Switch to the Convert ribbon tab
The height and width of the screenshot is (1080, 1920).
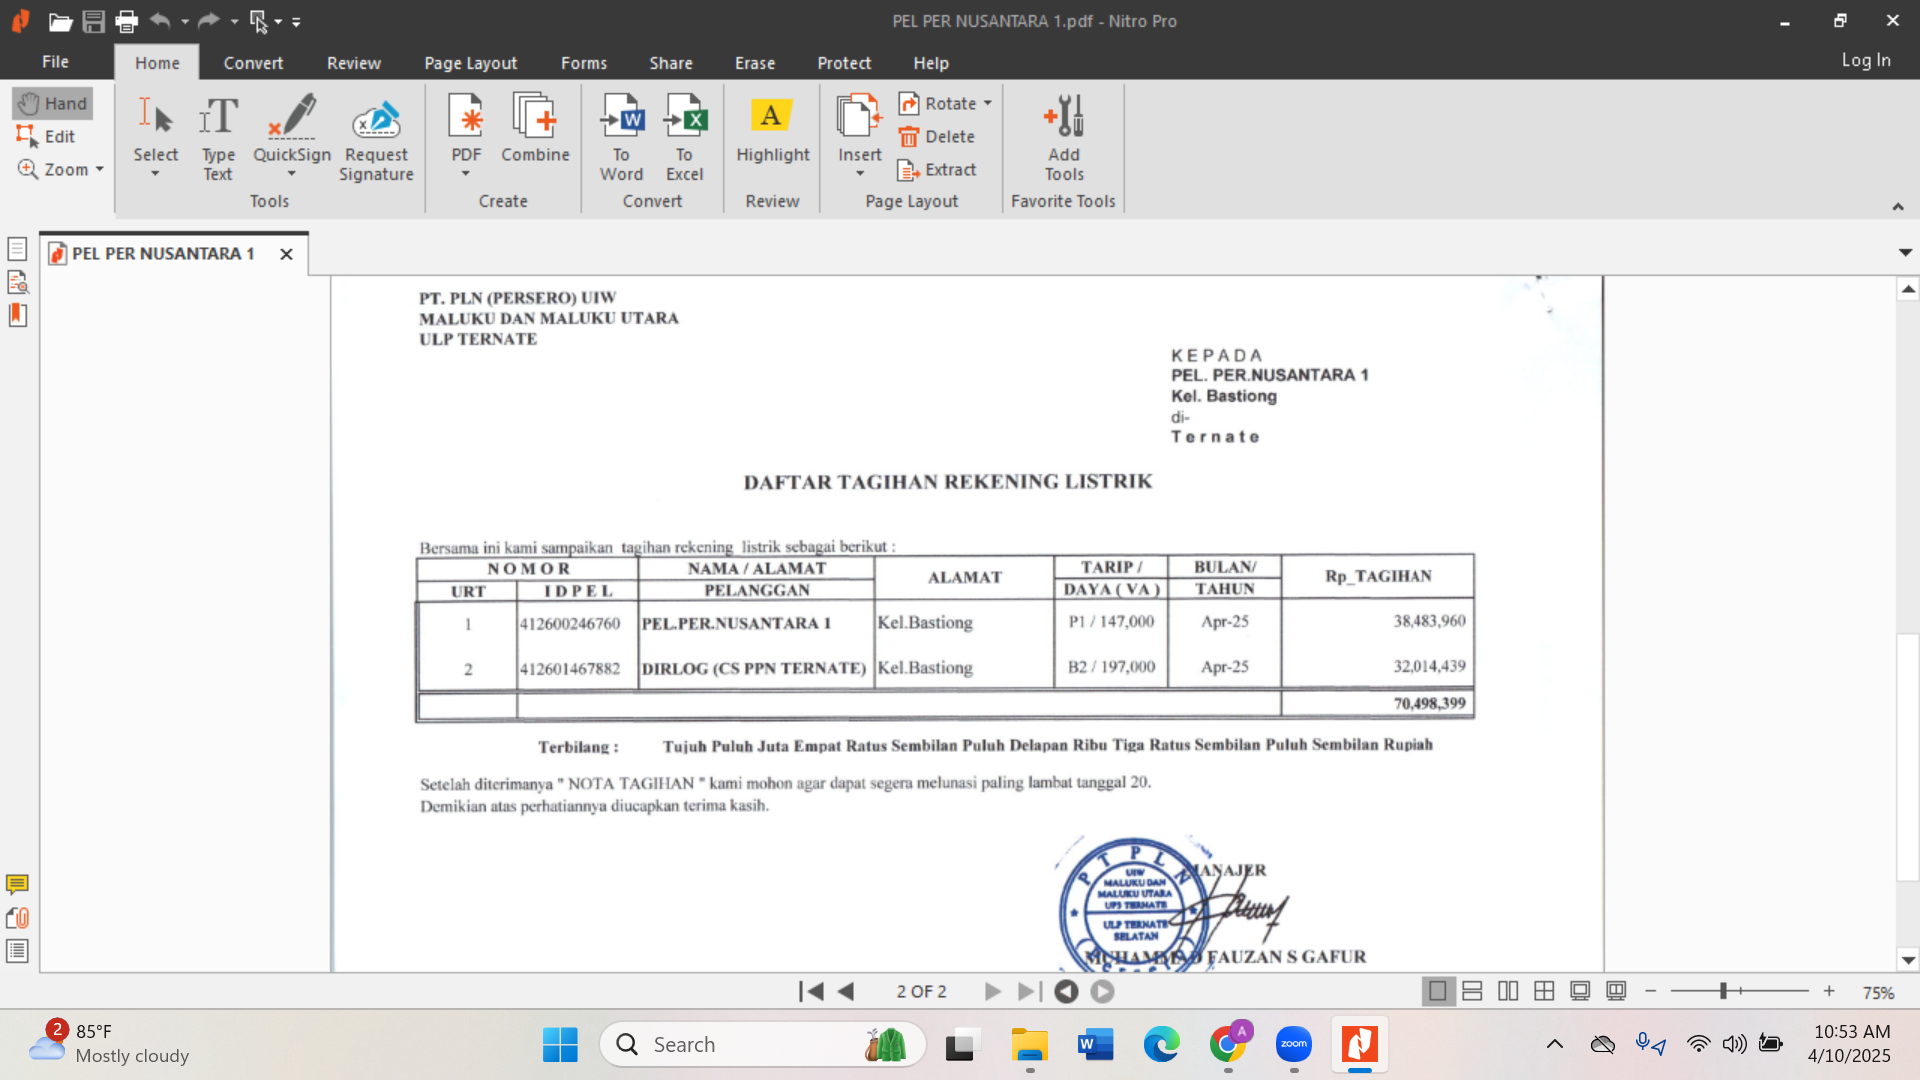253,62
